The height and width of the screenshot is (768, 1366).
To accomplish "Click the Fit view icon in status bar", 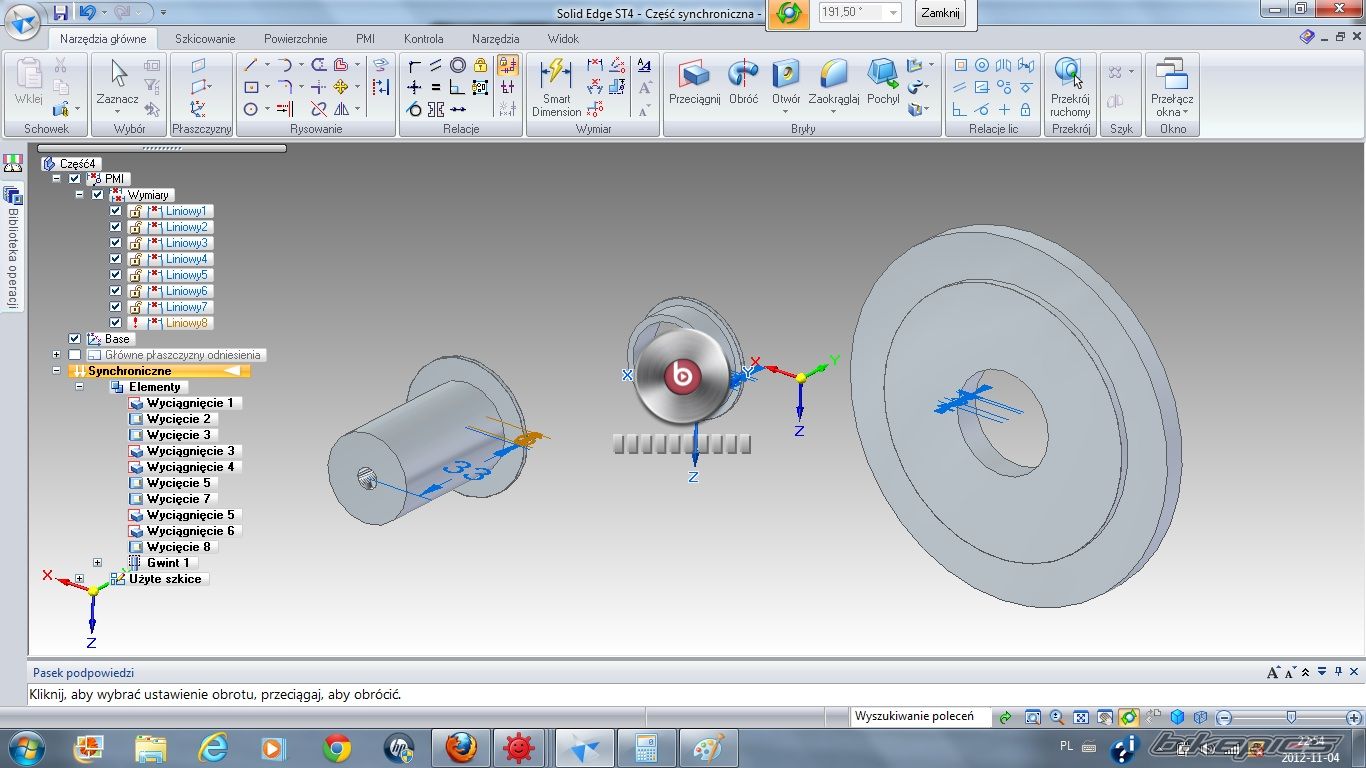I will click(1081, 717).
